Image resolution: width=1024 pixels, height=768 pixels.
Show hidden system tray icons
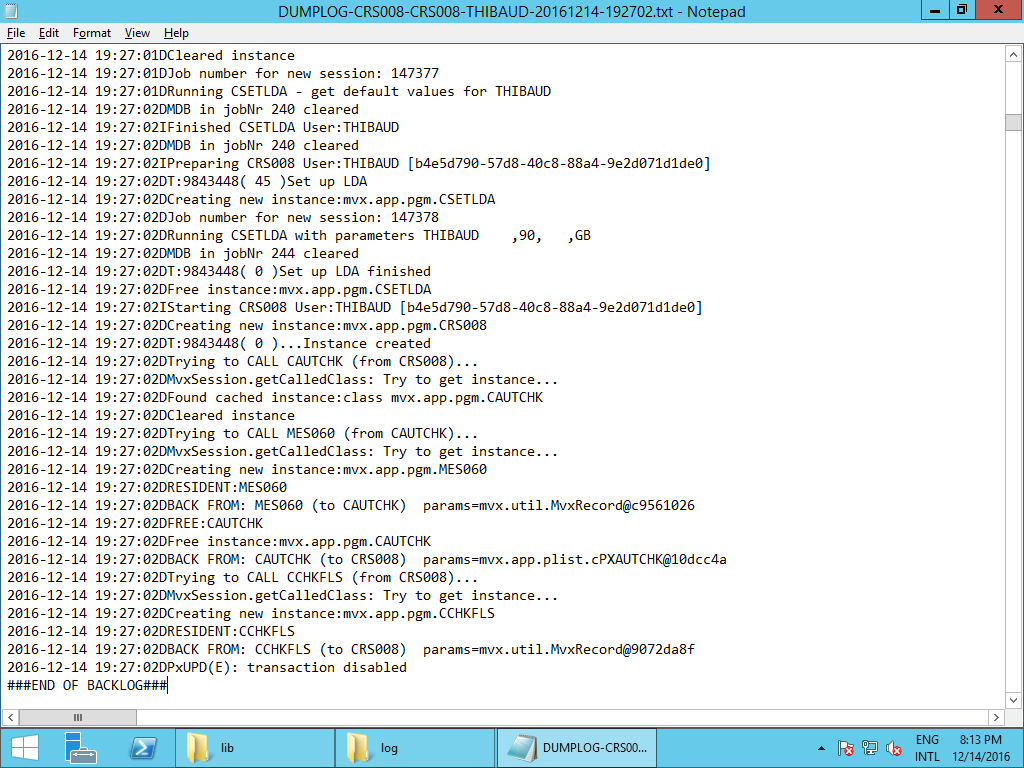click(822, 748)
